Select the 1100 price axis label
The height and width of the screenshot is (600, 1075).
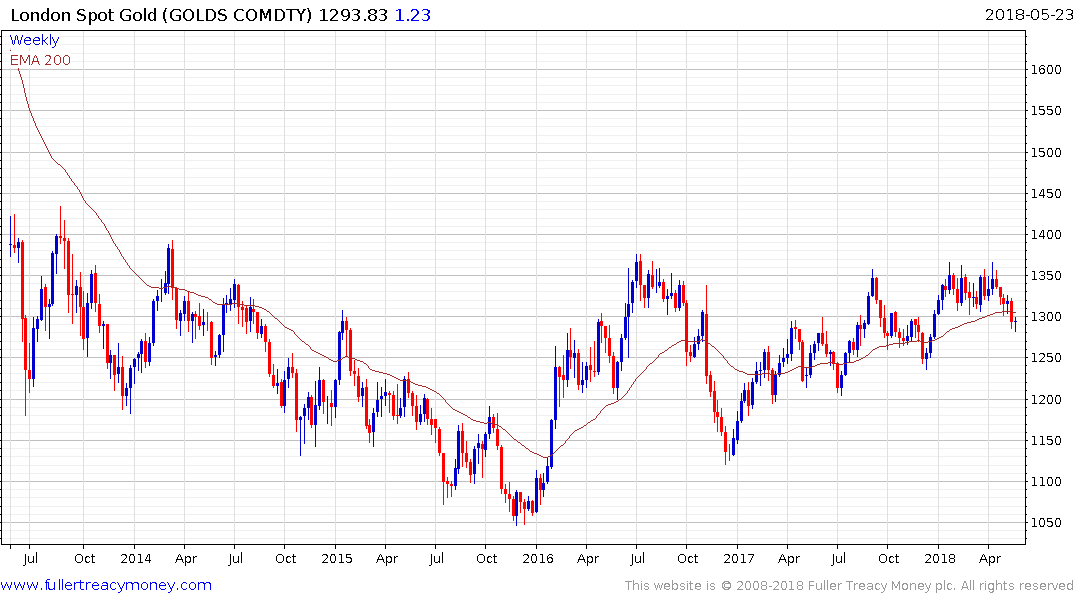click(x=1046, y=481)
